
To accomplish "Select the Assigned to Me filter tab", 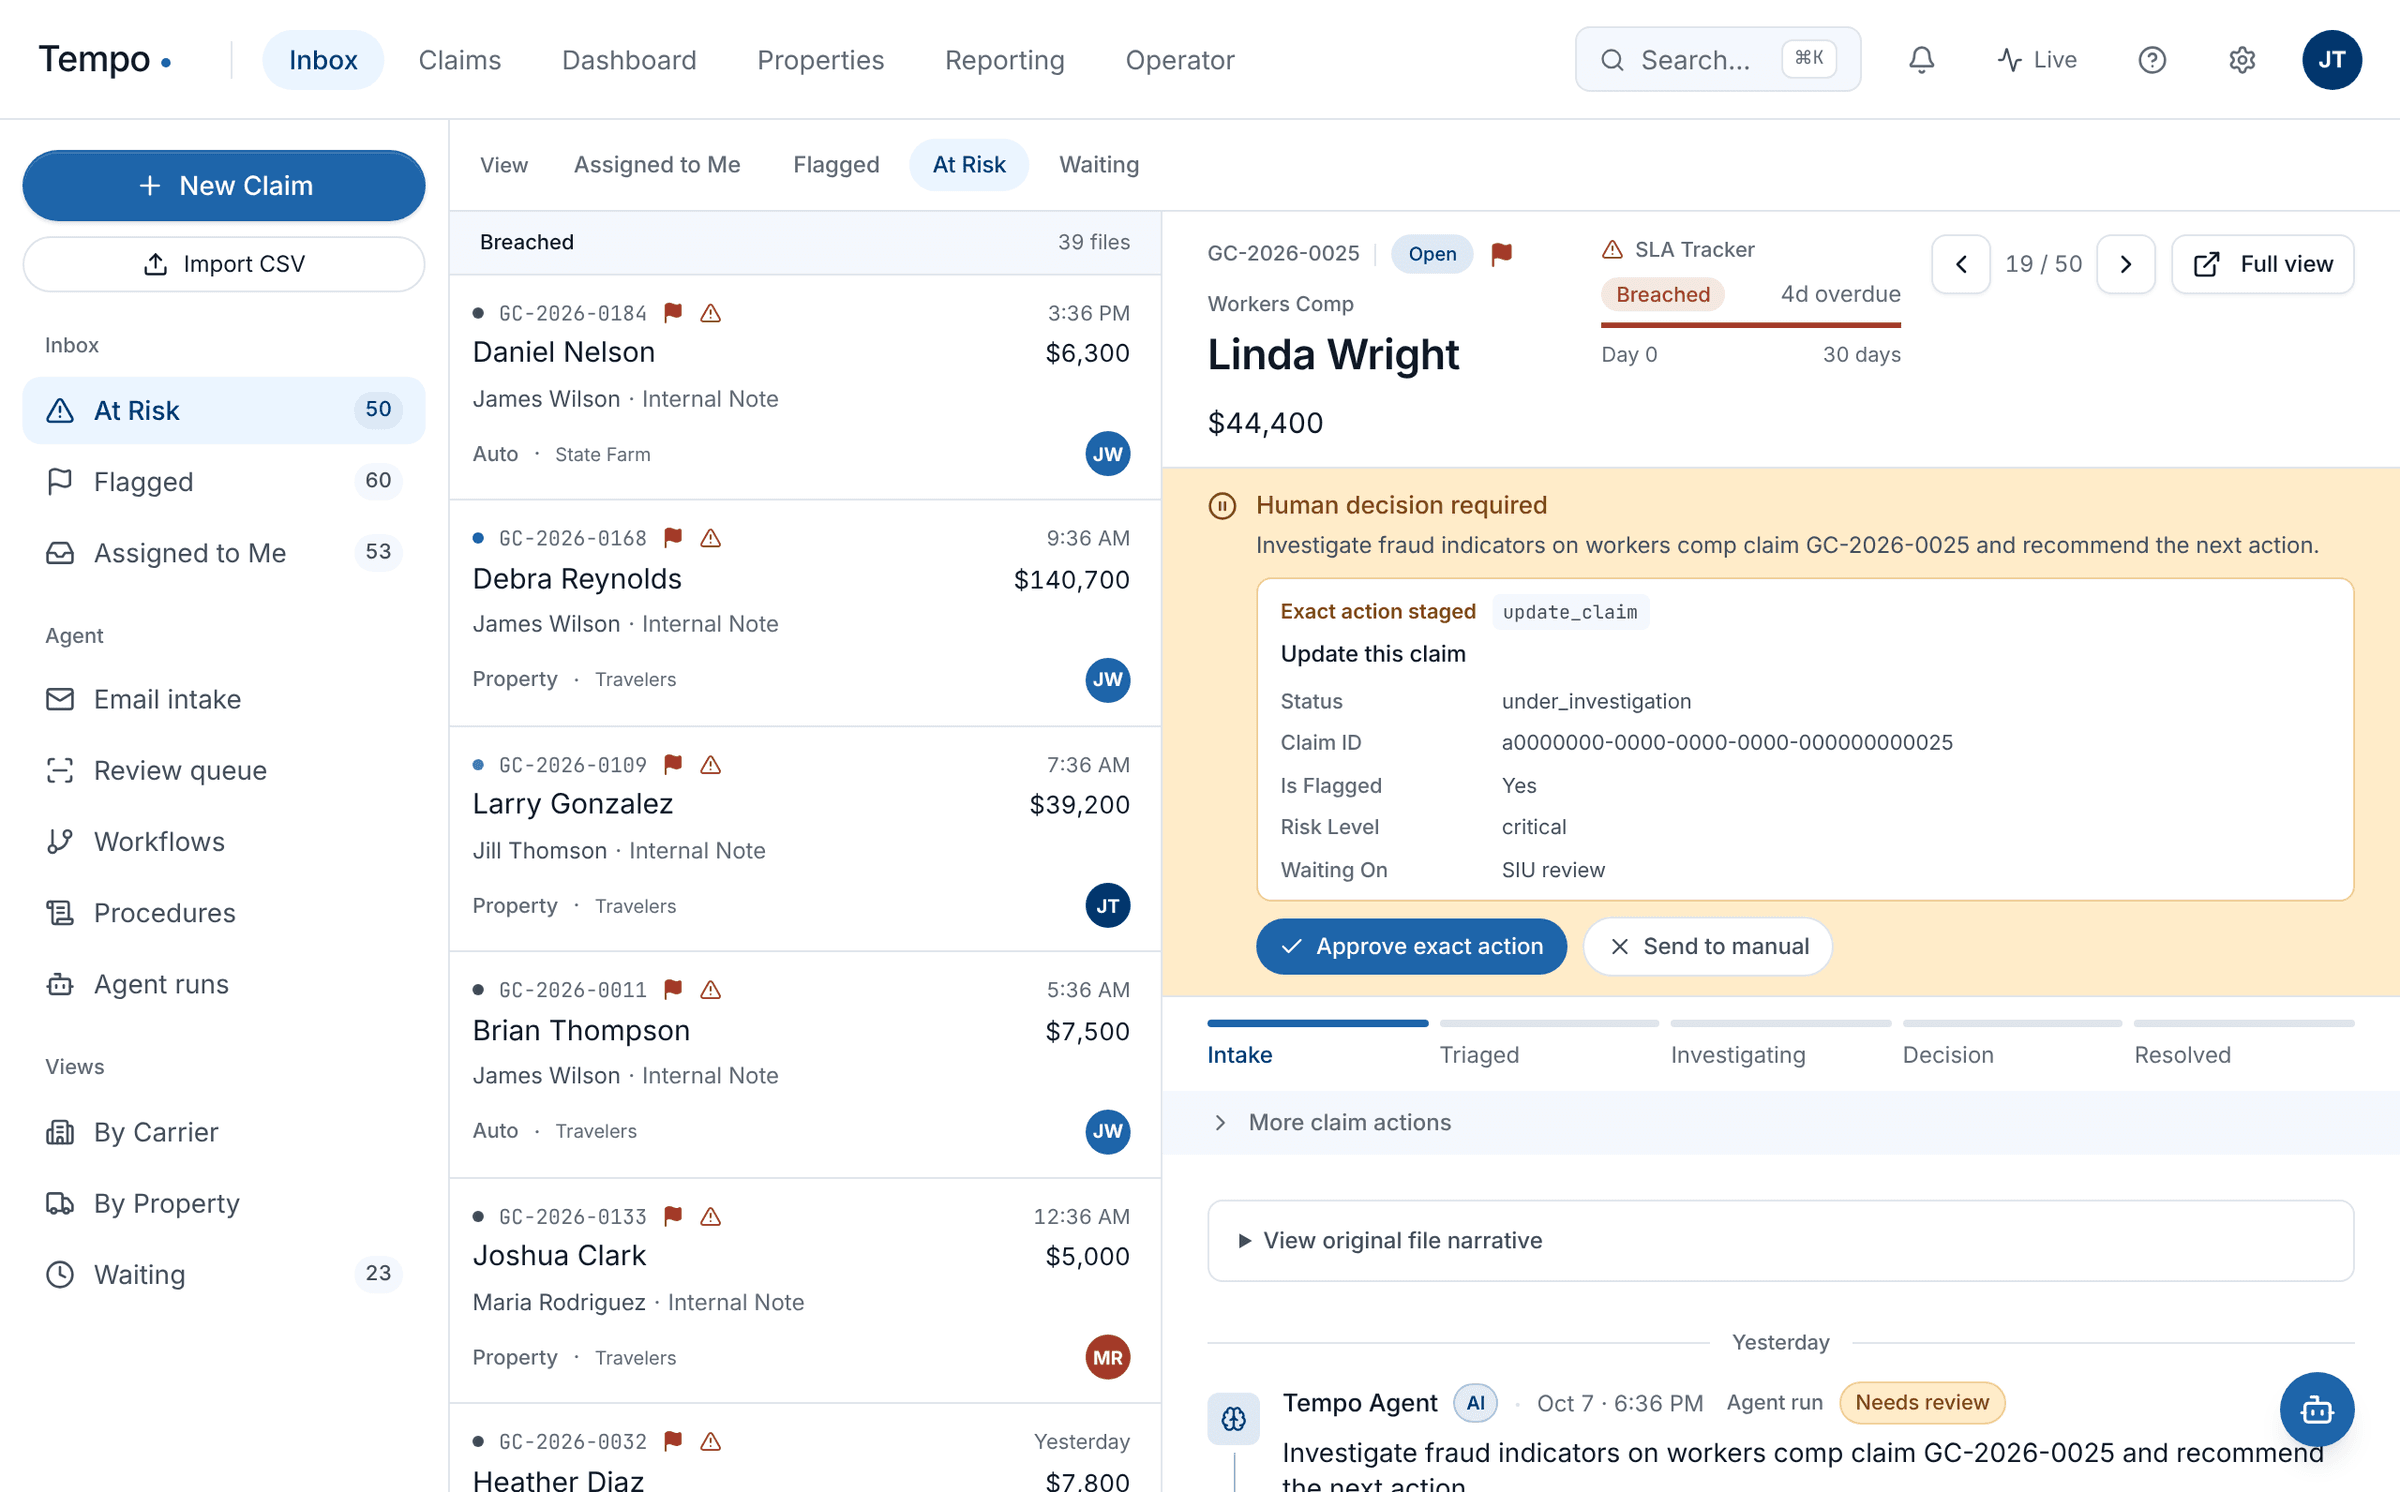I will [x=657, y=165].
